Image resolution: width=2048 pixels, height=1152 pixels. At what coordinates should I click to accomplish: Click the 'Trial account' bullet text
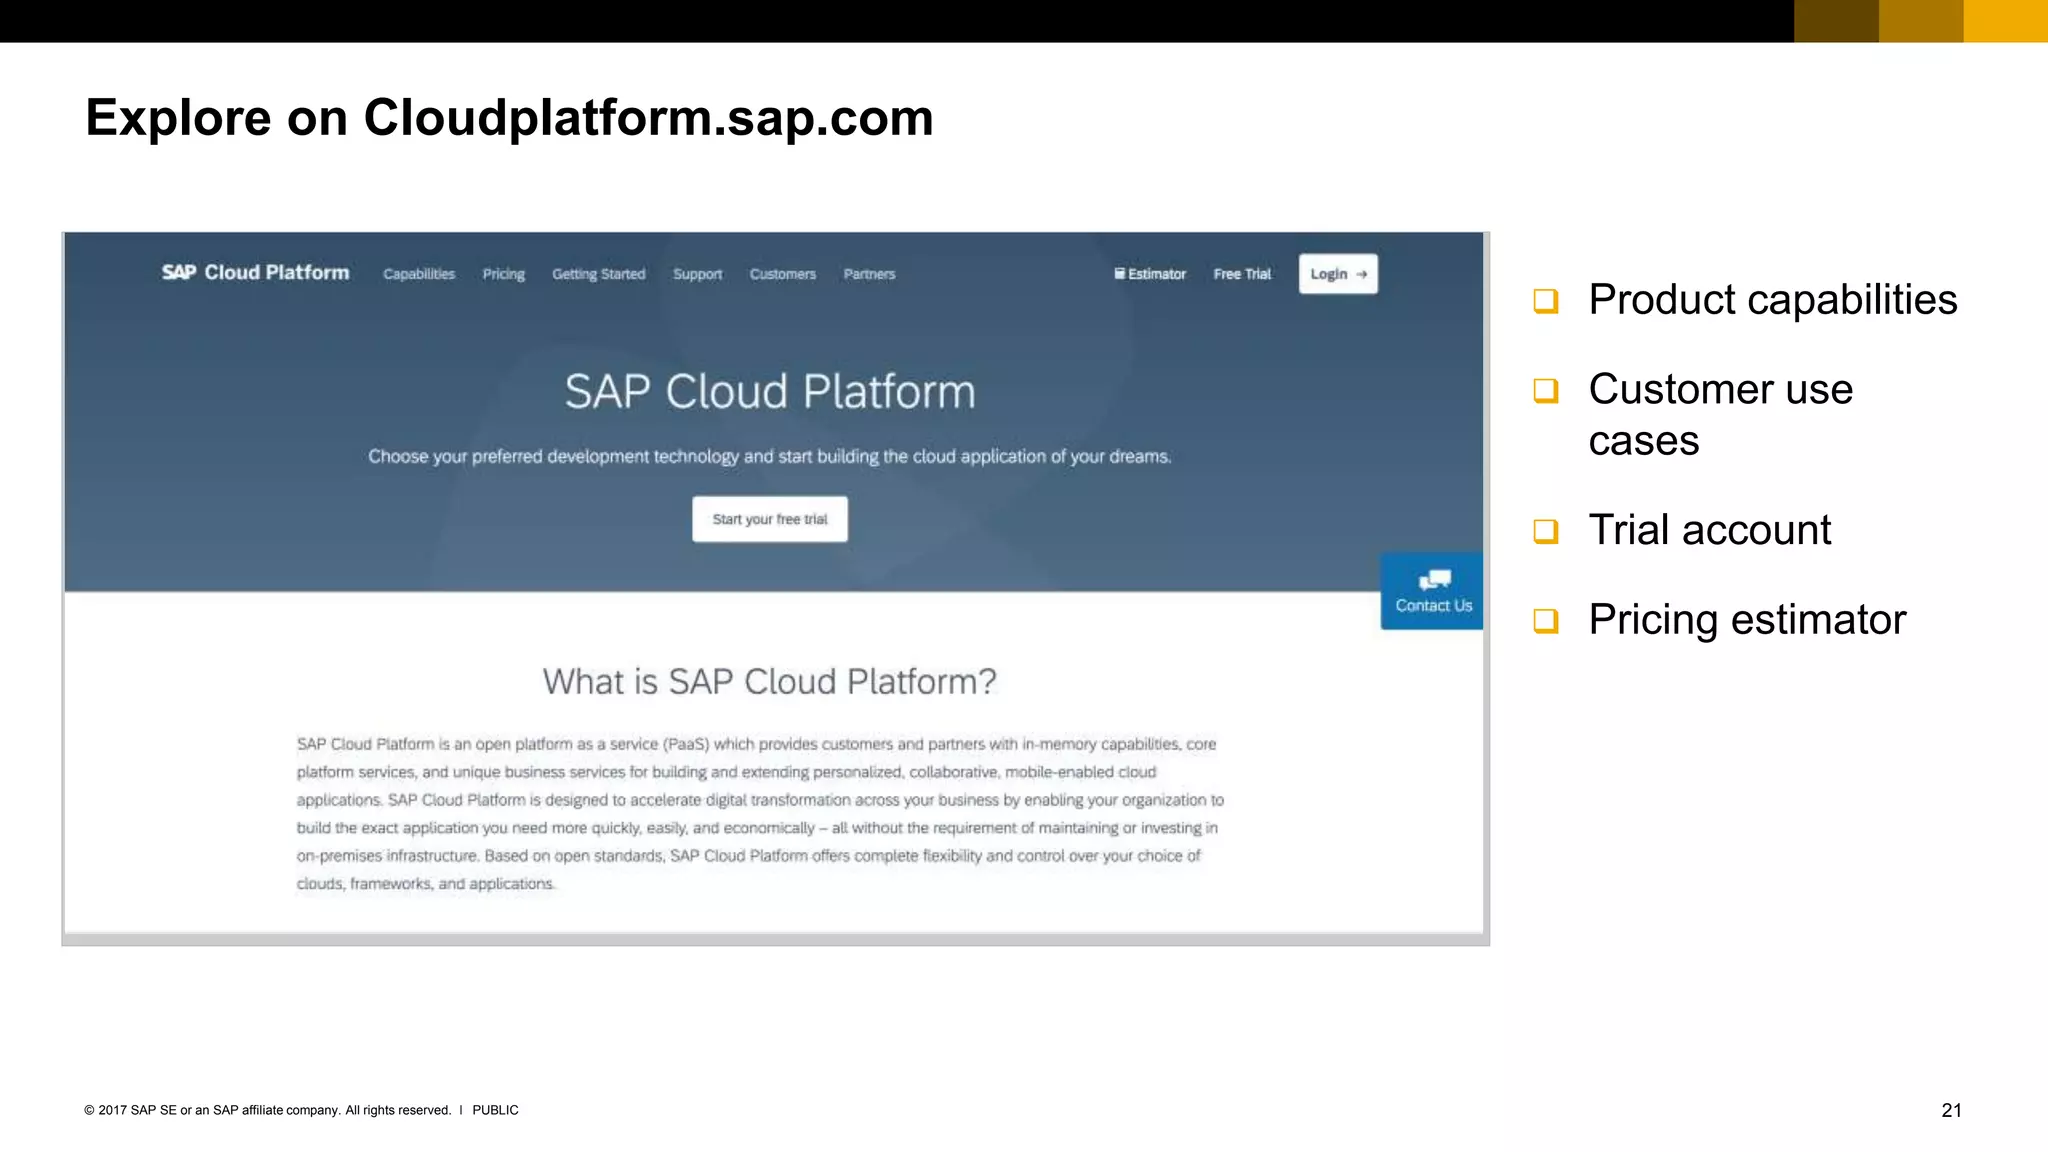[1709, 530]
